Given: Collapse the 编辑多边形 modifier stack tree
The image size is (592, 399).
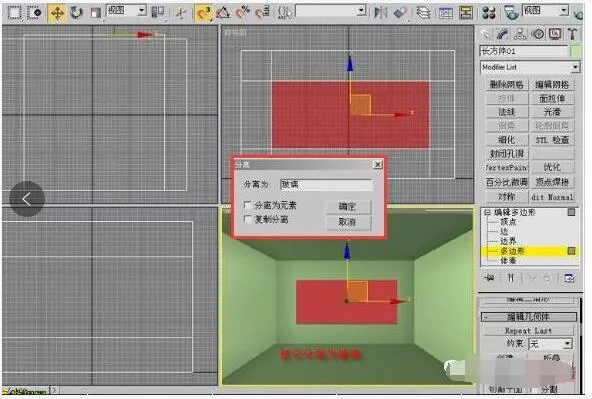Looking at the screenshot, I should [487, 213].
